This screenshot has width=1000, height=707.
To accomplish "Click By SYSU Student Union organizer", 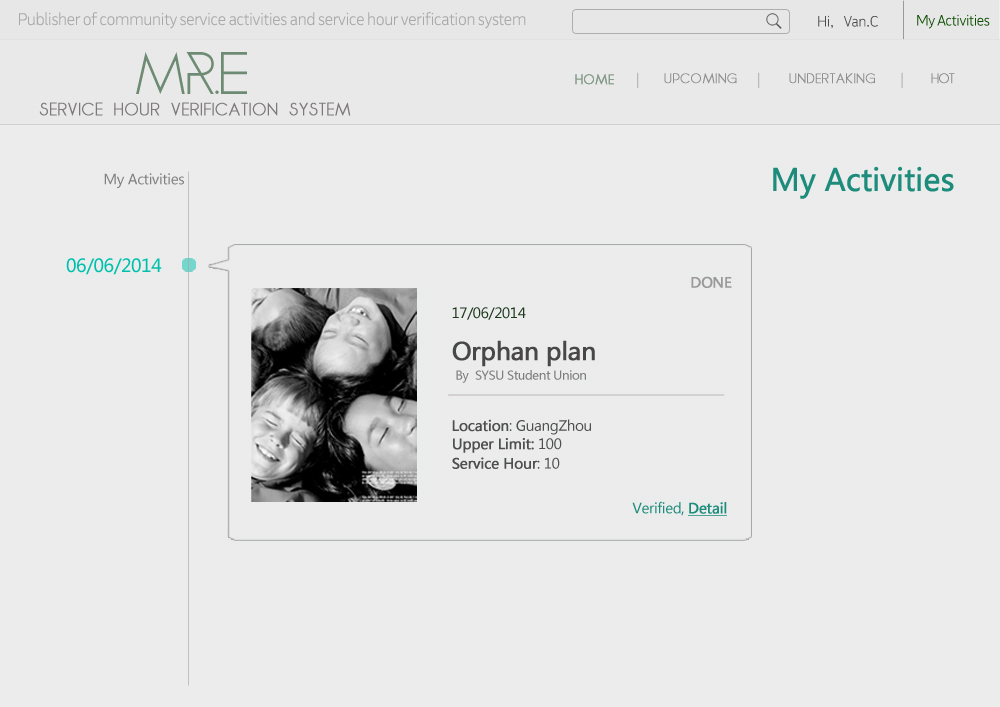I will pos(520,375).
